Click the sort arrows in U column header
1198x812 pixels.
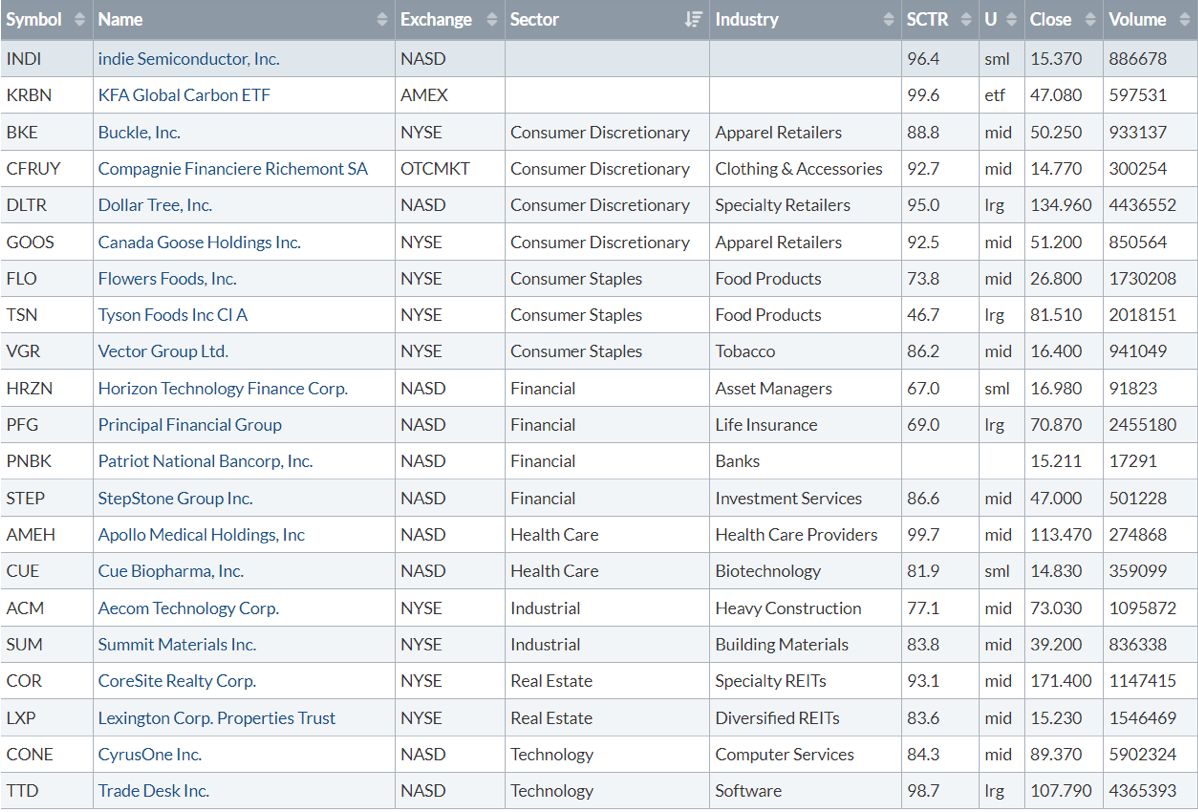pos(1011,20)
